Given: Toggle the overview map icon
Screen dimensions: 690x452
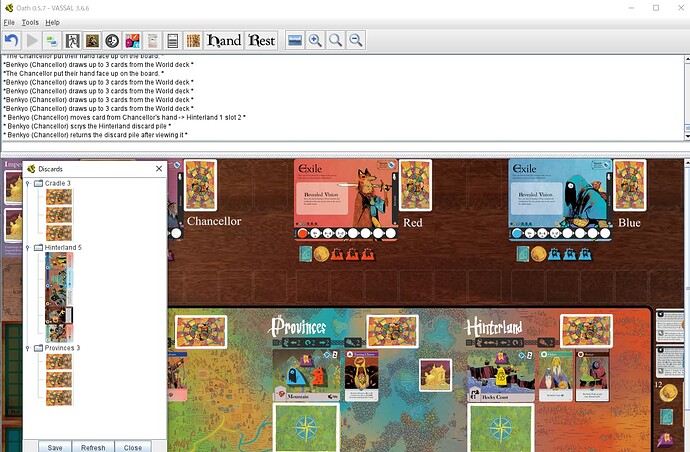Looking at the screenshot, I should [x=295, y=41].
